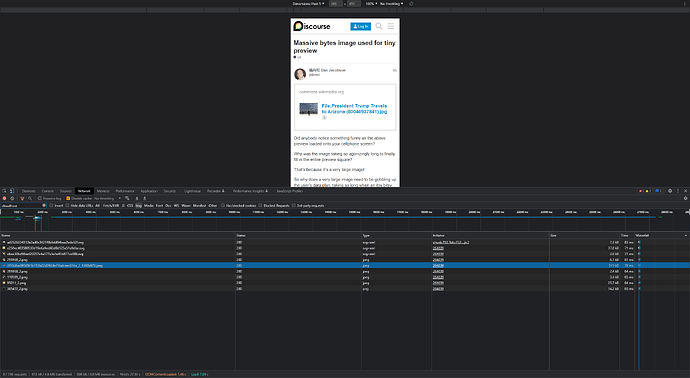690x378 pixels.
Task: Uncheck Disable cache
Action: coord(68,198)
